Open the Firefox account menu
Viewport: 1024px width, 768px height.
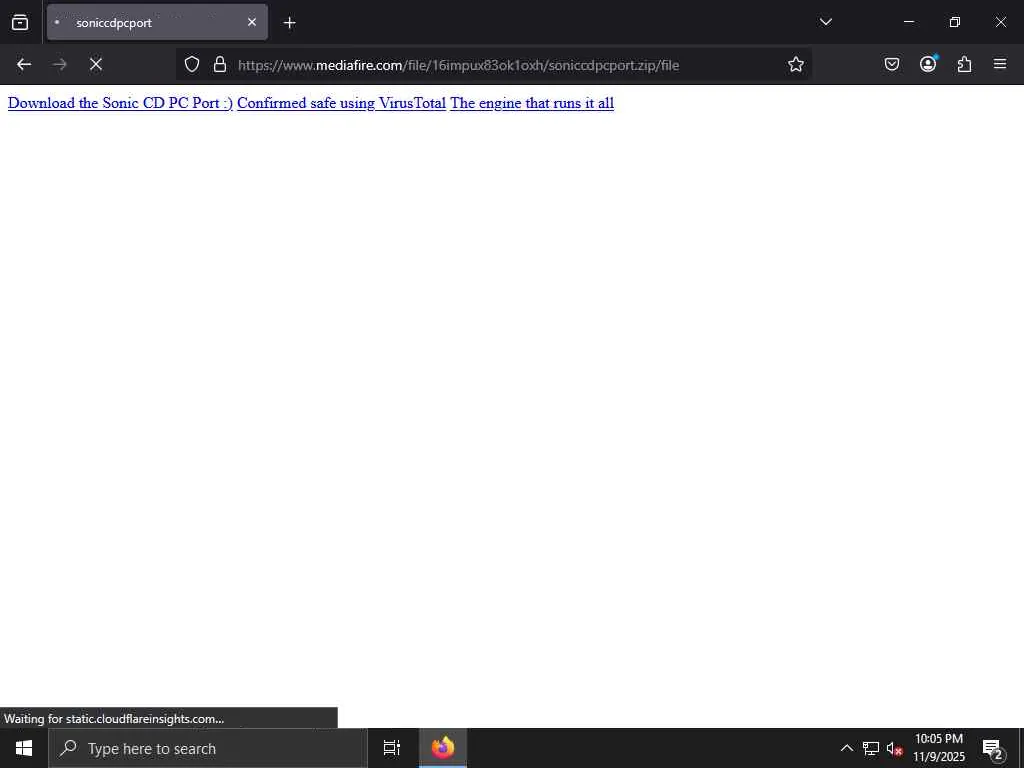(928, 64)
